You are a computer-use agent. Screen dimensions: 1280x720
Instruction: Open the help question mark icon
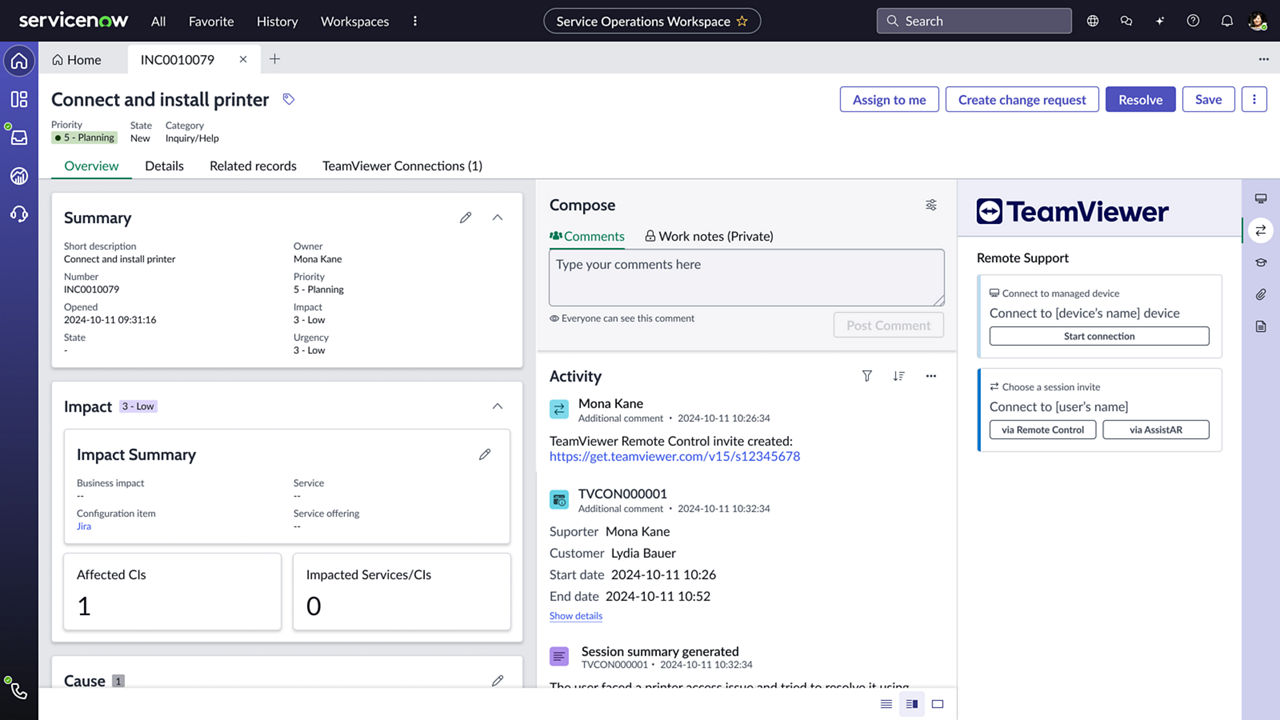coord(1193,21)
